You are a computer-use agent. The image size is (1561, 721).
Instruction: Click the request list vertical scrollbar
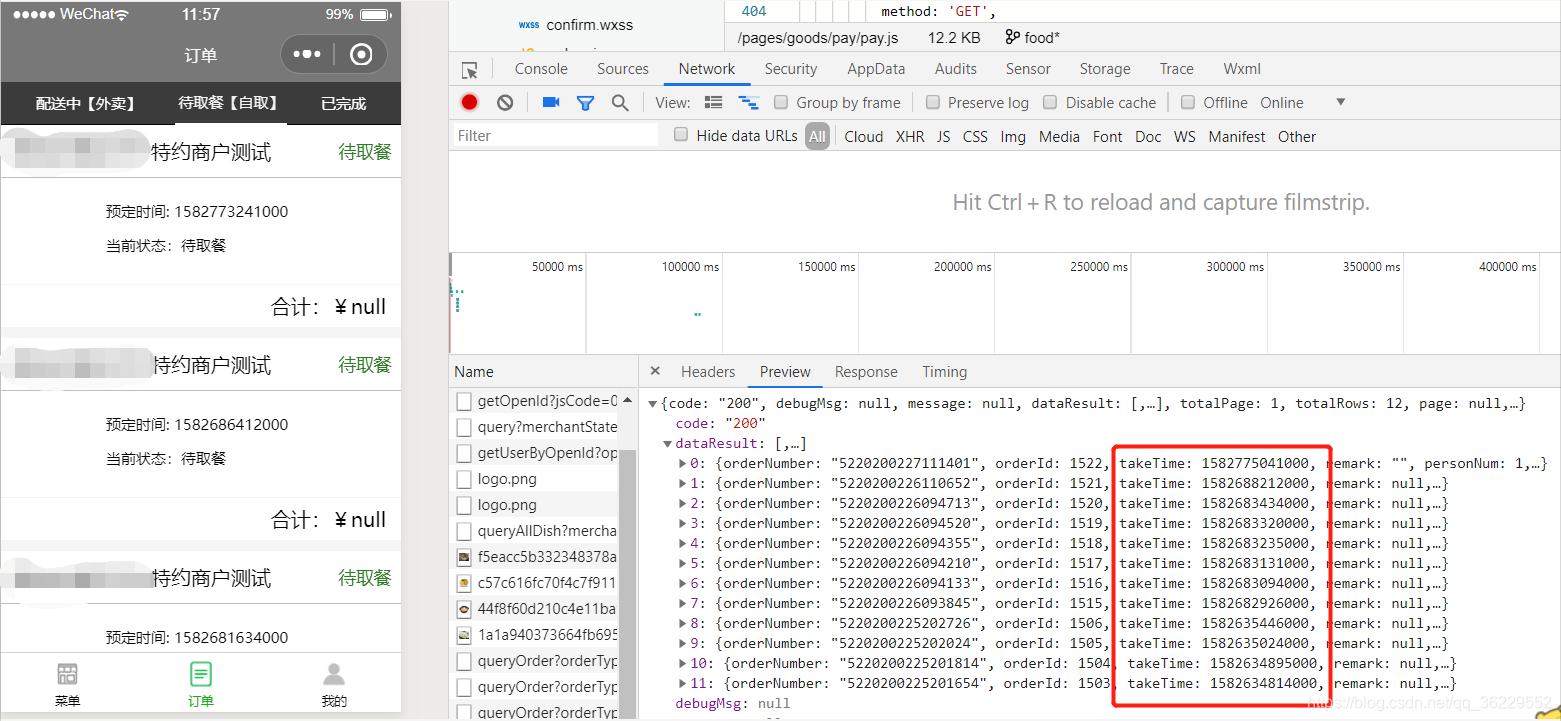tap(628, 585)
